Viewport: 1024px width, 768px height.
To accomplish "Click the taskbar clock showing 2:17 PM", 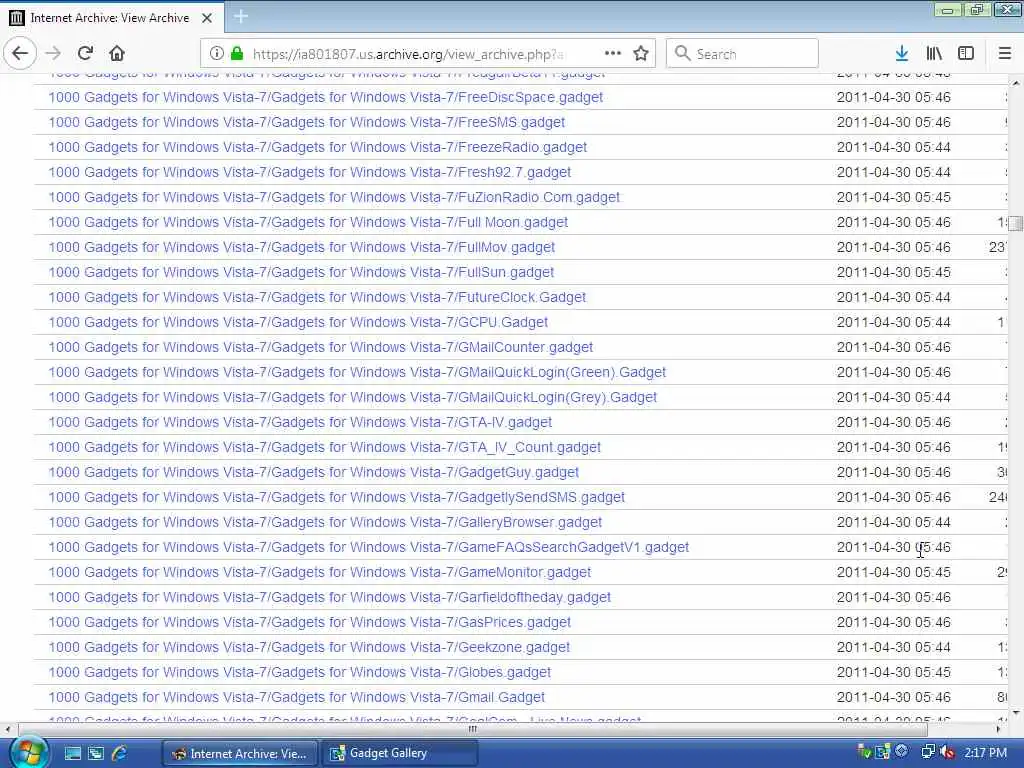I will pos(985,753).
